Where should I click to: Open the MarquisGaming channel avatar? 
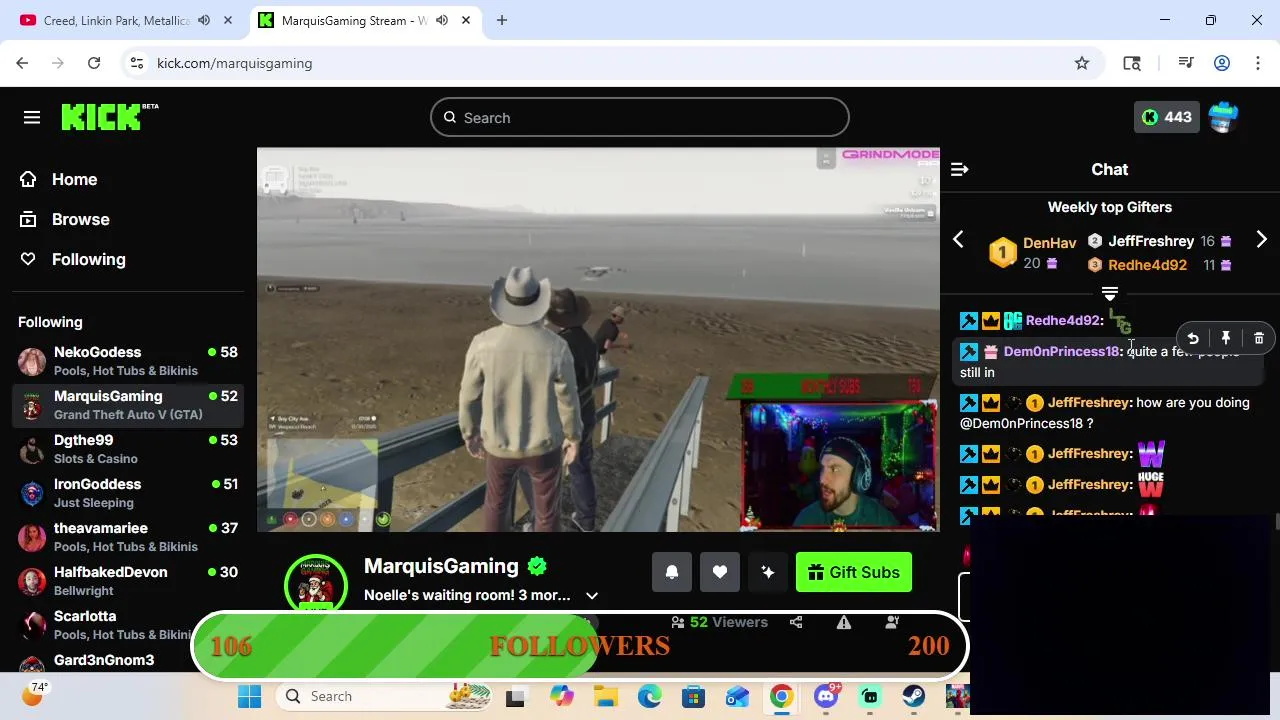pos(316,584)
